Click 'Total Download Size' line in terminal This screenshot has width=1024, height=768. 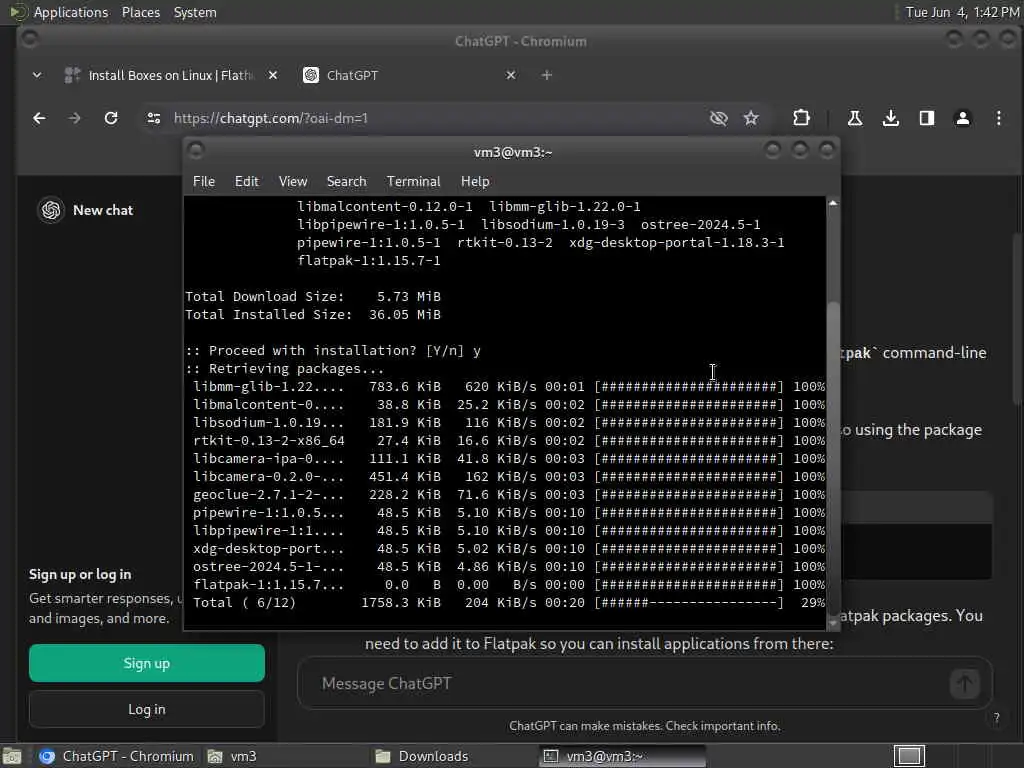pyautogui.click(x=313, y=296)
